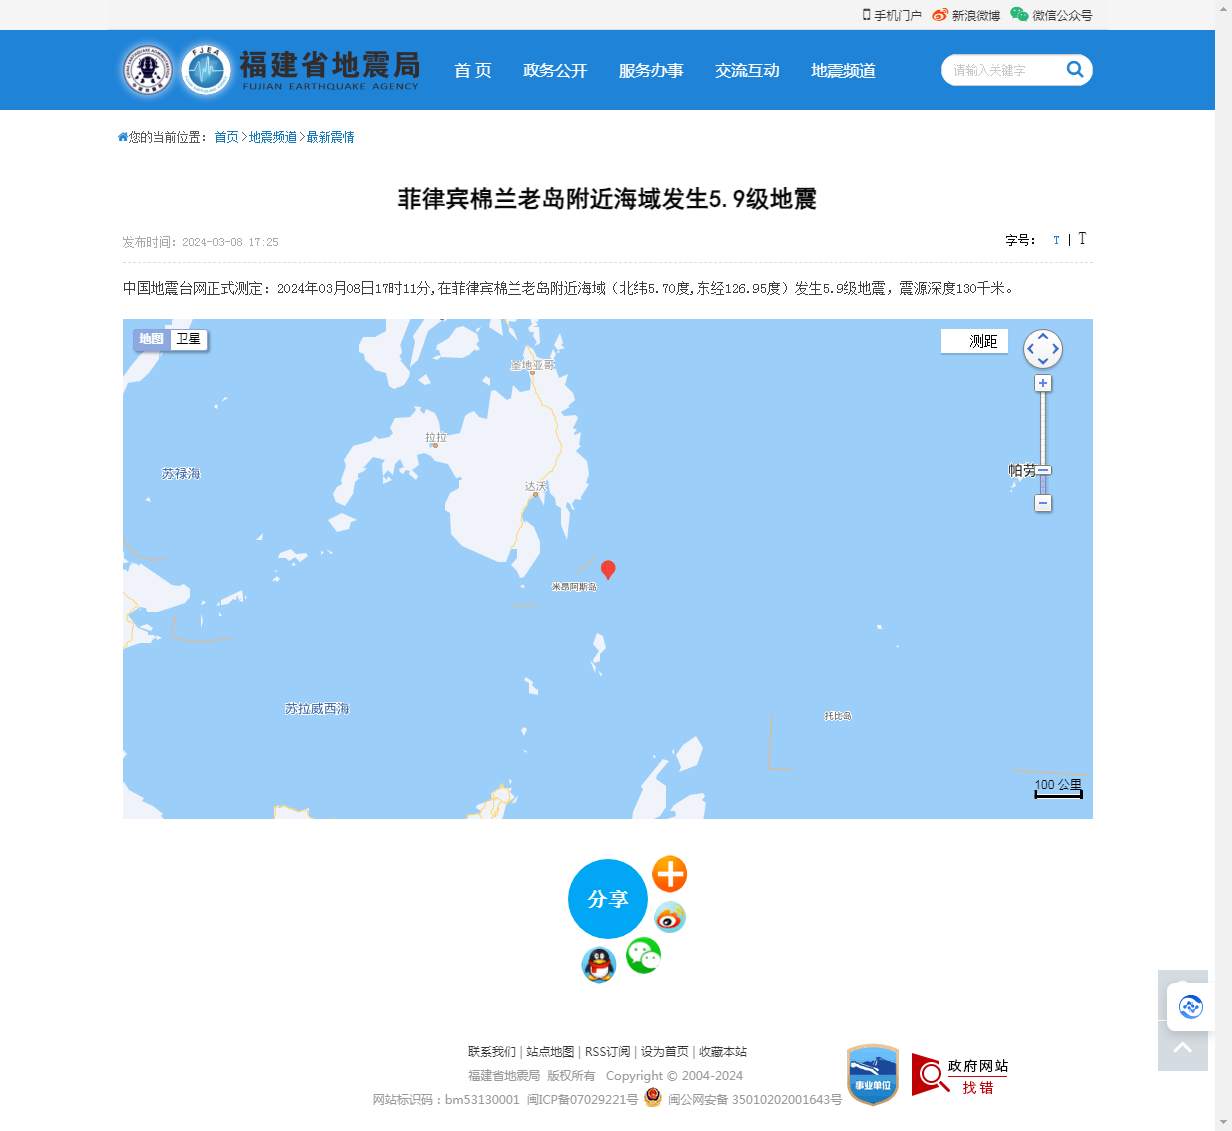1232x1131 pixels.
Task: Click the search magnifier icon
Action: [x=1075, y=69]
